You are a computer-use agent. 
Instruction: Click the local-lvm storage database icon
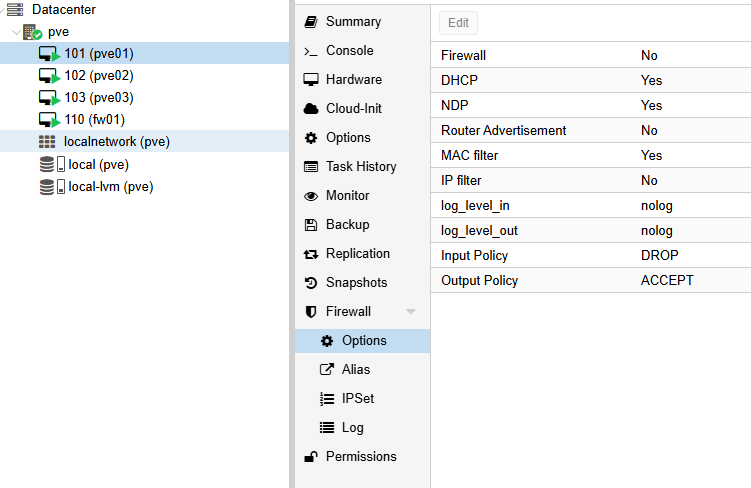click(x=46, y=186)
